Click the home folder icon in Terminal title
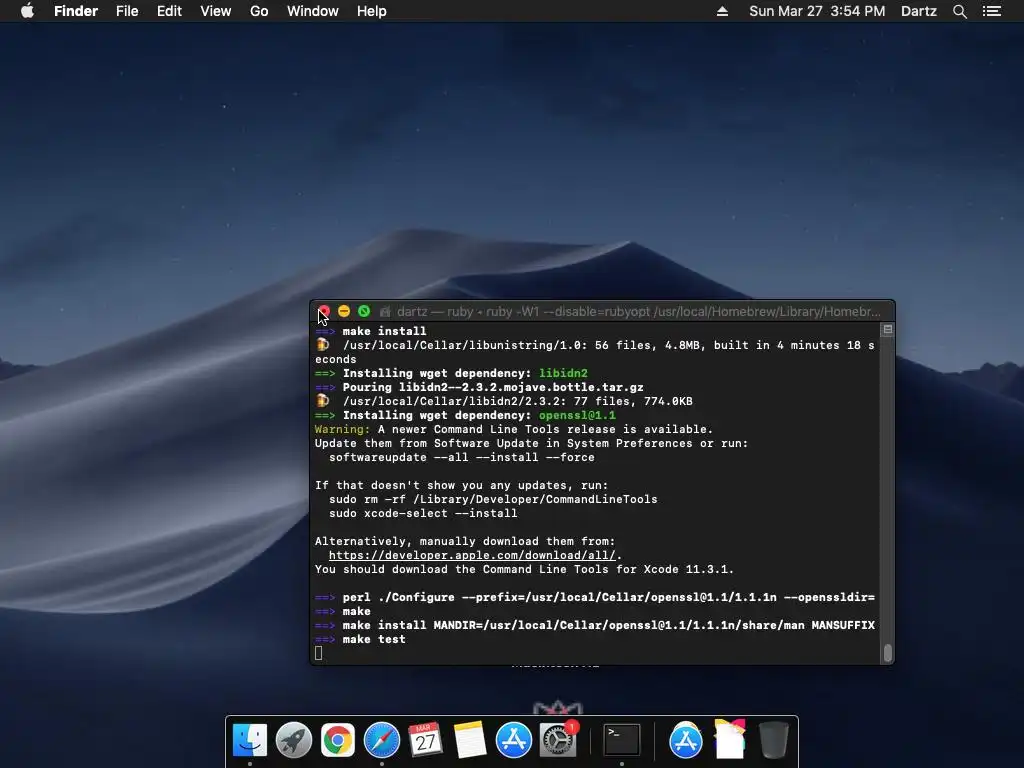 [385, 312]
